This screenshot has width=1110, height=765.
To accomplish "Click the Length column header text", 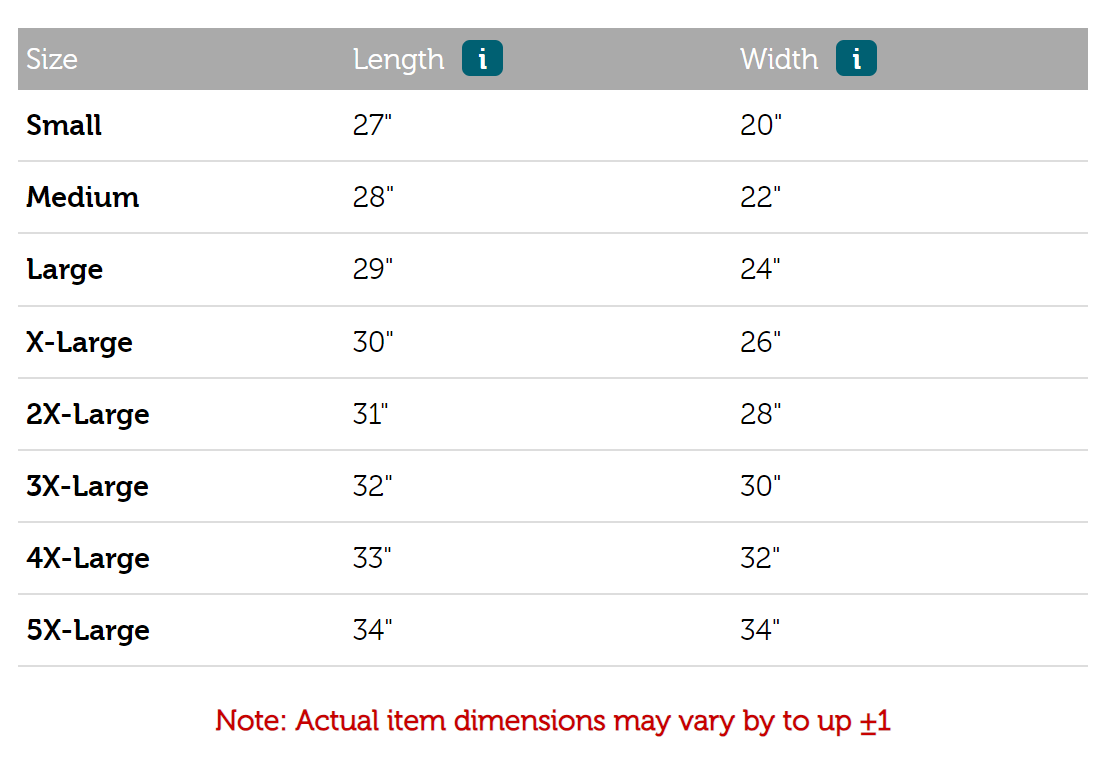I will click(x=398, y=60).
